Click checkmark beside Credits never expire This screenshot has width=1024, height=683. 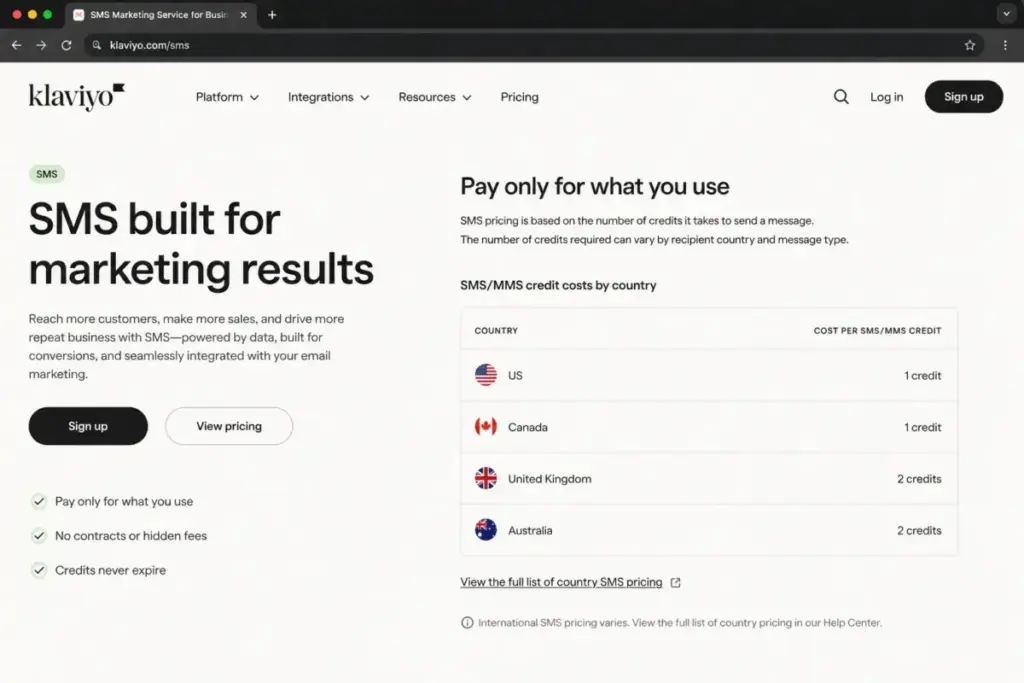(x=39, y=570)
